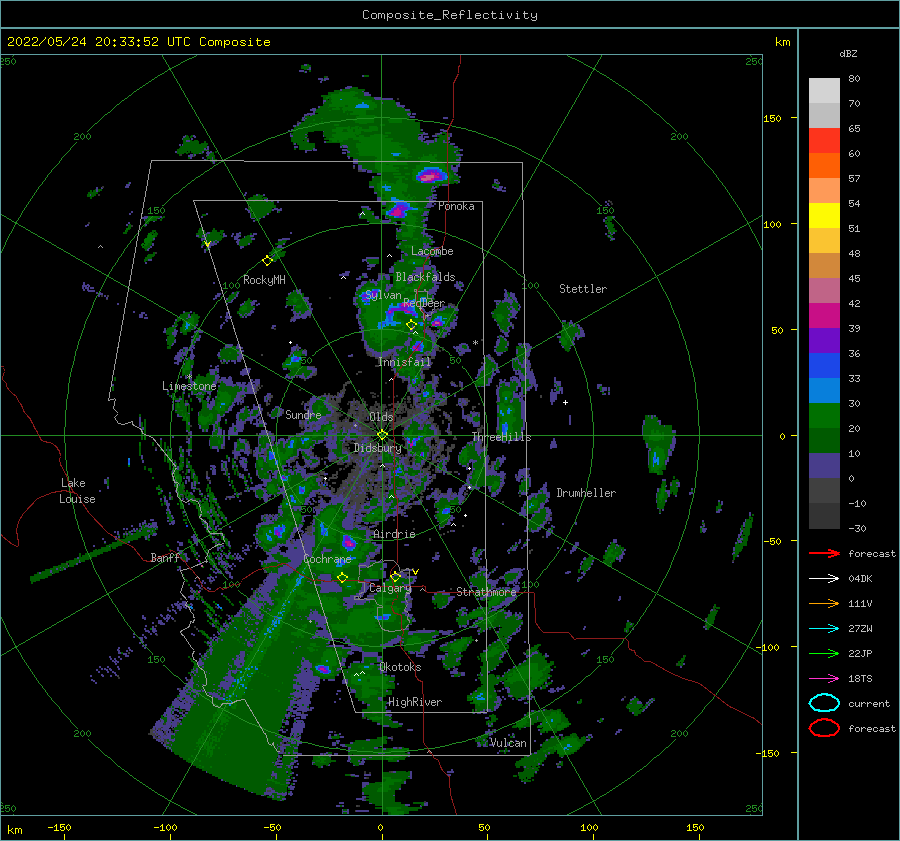900x841 pixels.
Task: Click the green 22JP arrow icon
Action: [x=824, y=653]
